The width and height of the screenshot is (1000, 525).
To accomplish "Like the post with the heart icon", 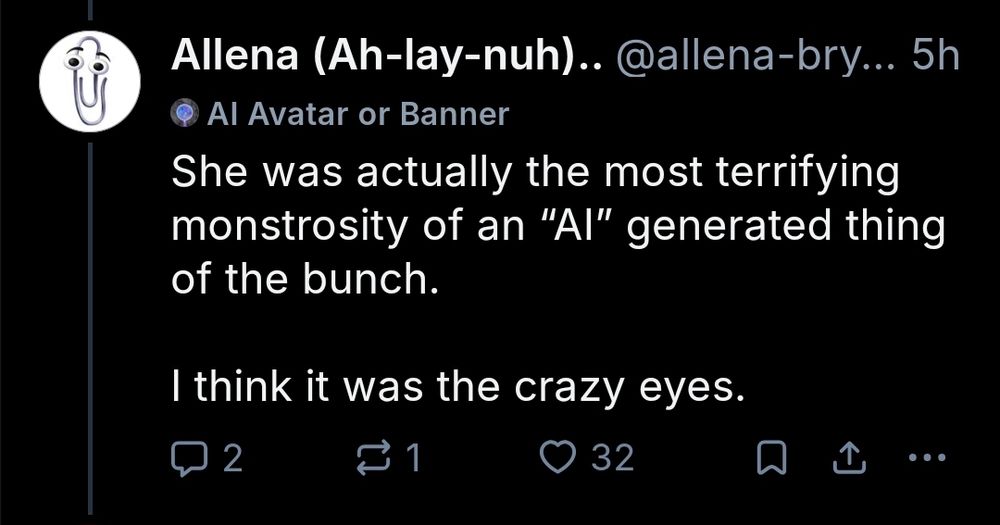I will (553, 458).
